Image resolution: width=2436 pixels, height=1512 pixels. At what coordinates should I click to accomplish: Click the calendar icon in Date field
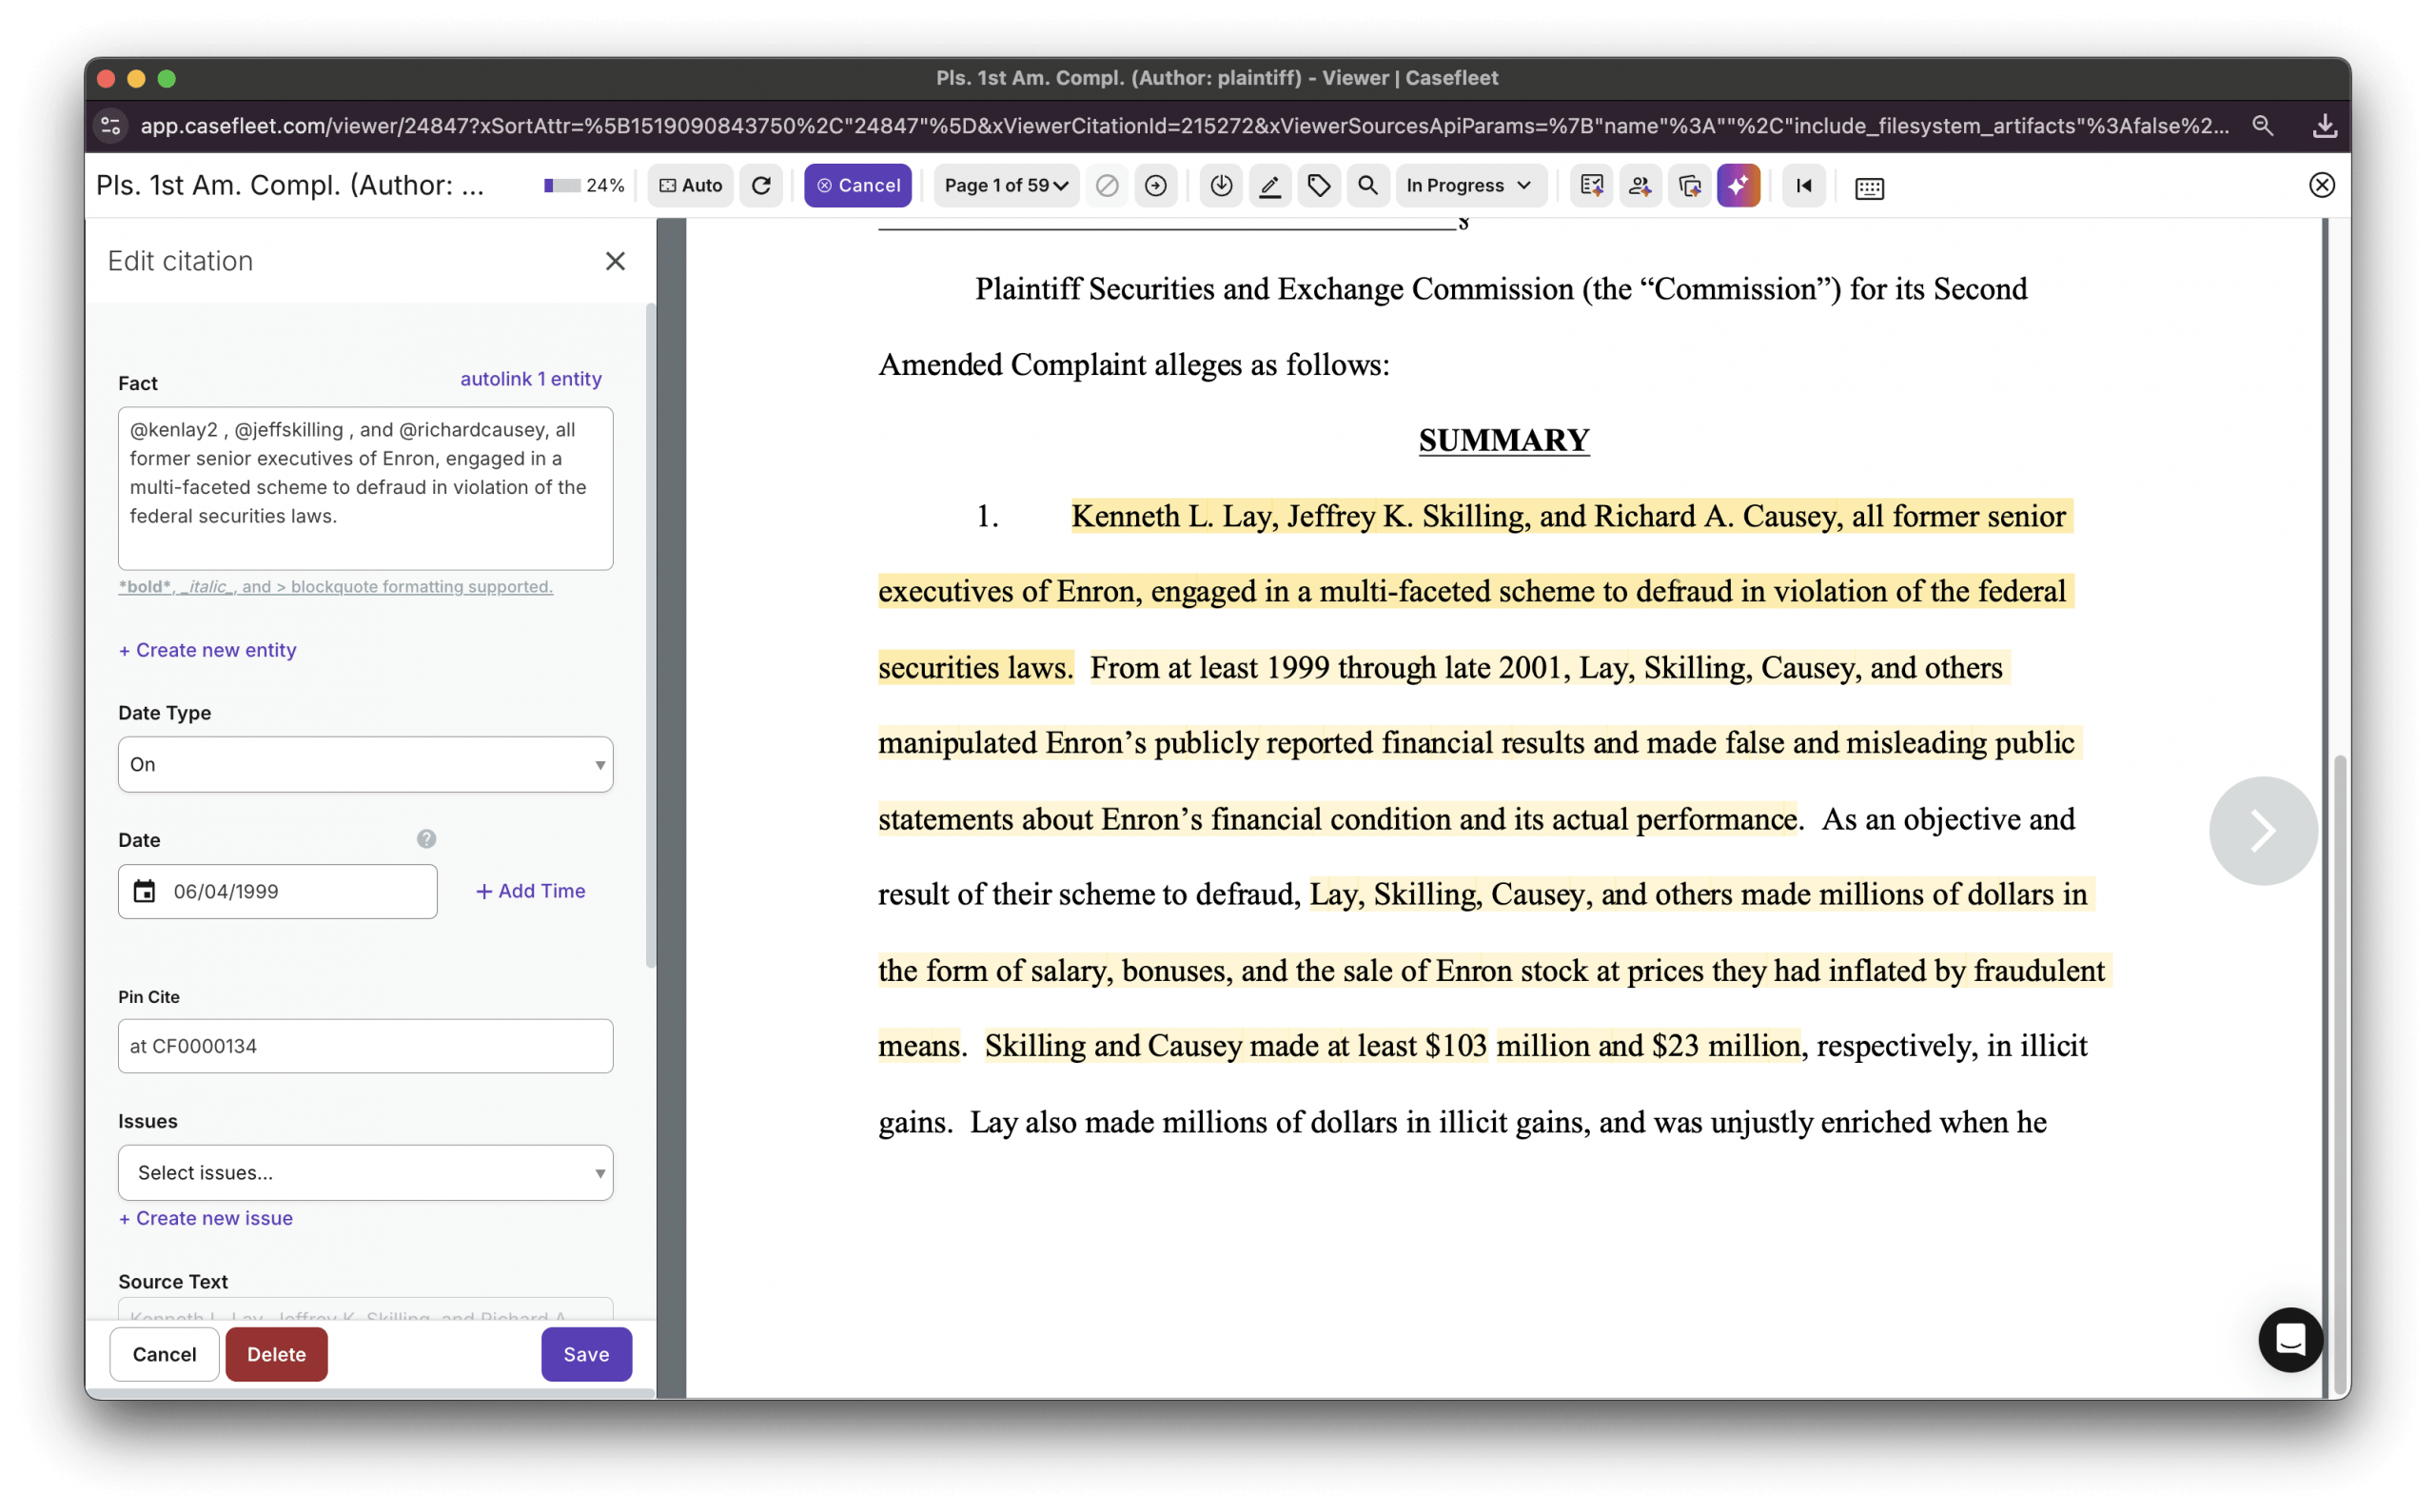coord(145,892)
